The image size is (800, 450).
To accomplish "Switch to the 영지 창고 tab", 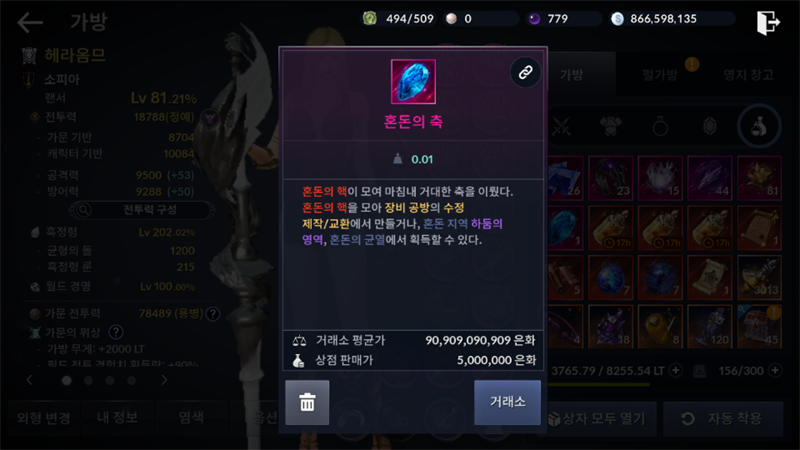I will (x=748, y=75).
